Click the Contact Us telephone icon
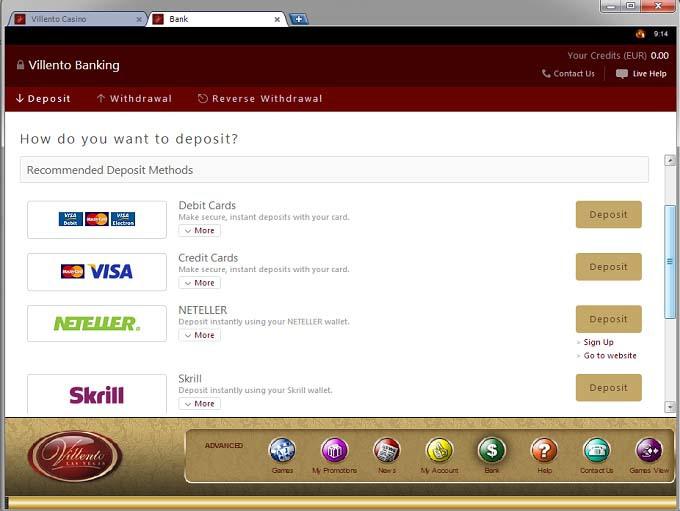The image size is (680, 511). [597, 451]
